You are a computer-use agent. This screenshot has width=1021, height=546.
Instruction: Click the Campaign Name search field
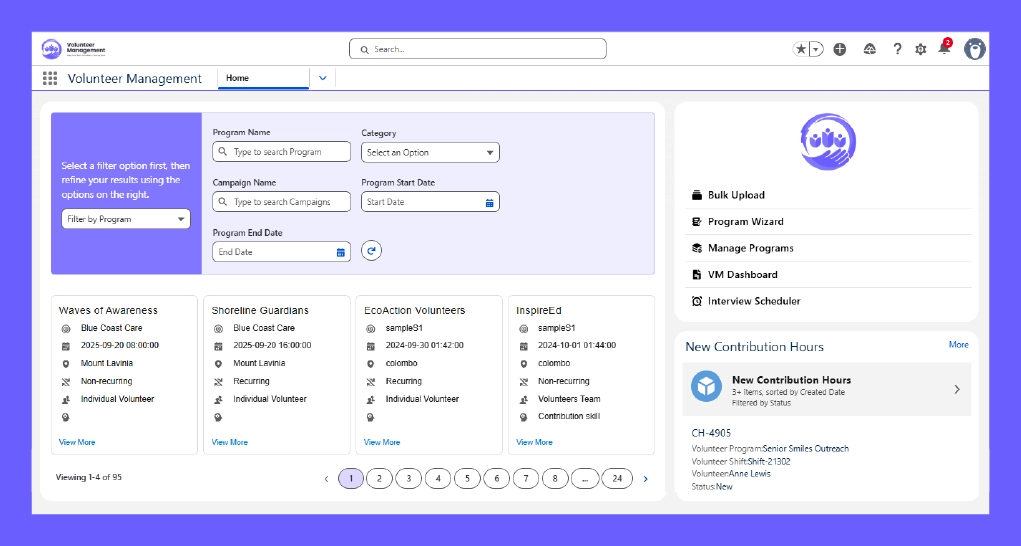tap(281, 202)
